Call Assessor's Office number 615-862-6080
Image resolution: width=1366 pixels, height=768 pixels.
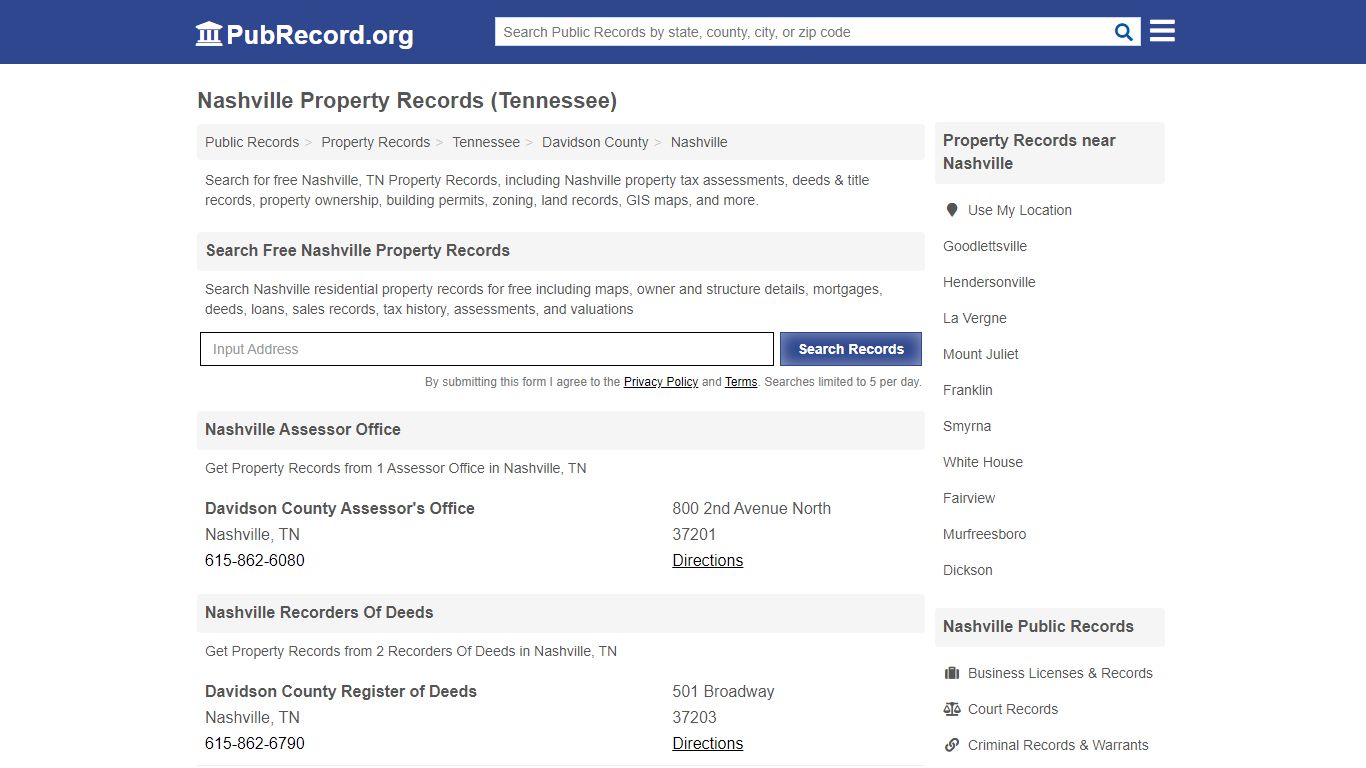click(255, 560)
